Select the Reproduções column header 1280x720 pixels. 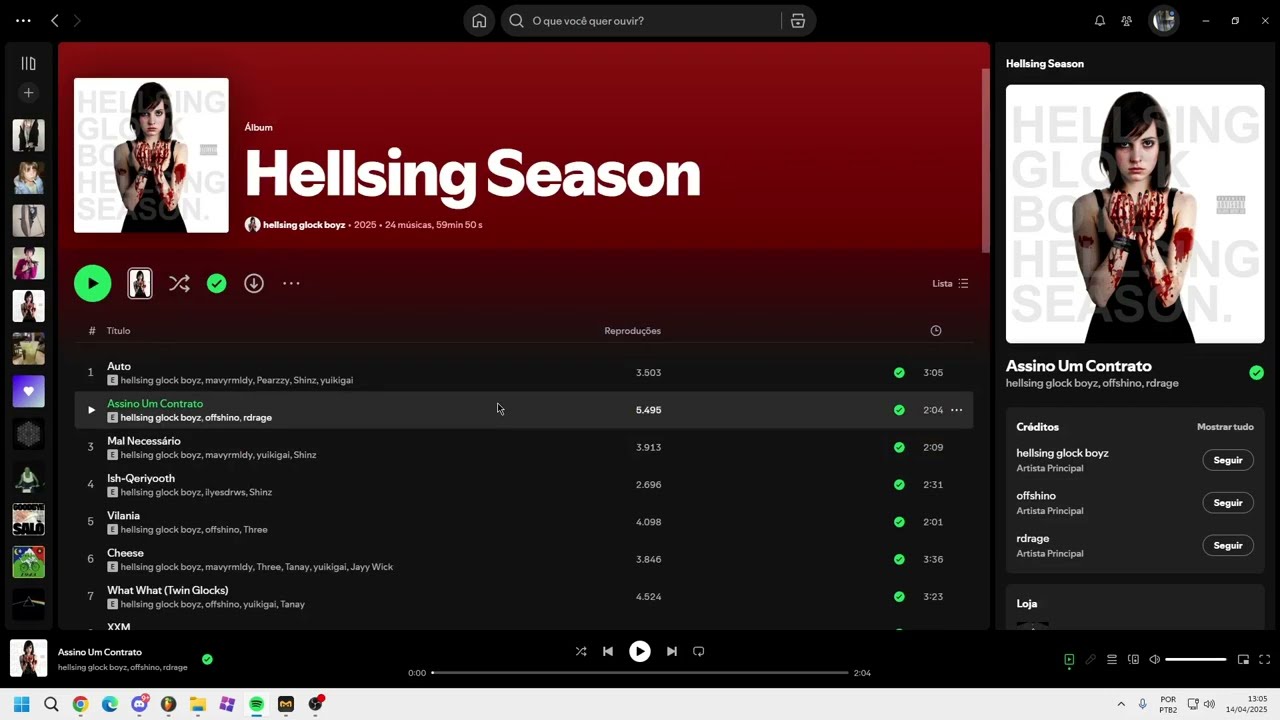tap(632, 331)
